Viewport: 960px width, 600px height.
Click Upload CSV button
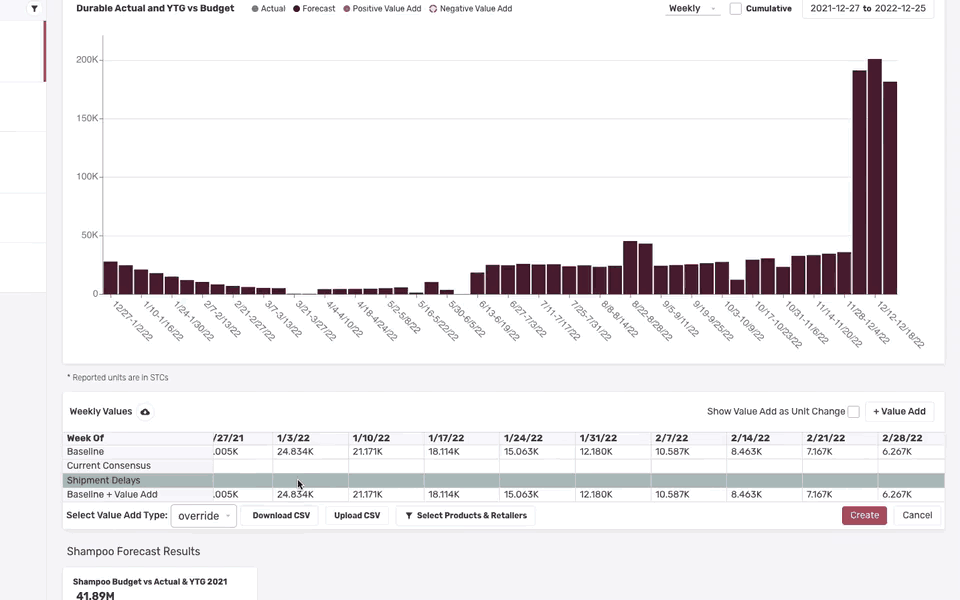pos(357,516)
